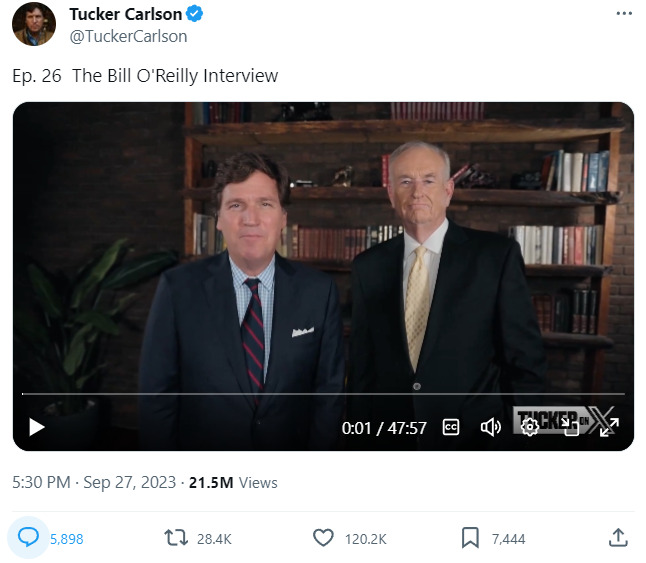This screenshot has height=563, width=646.
Task: Like the post with the heart icon
Action: coord(323,538)
